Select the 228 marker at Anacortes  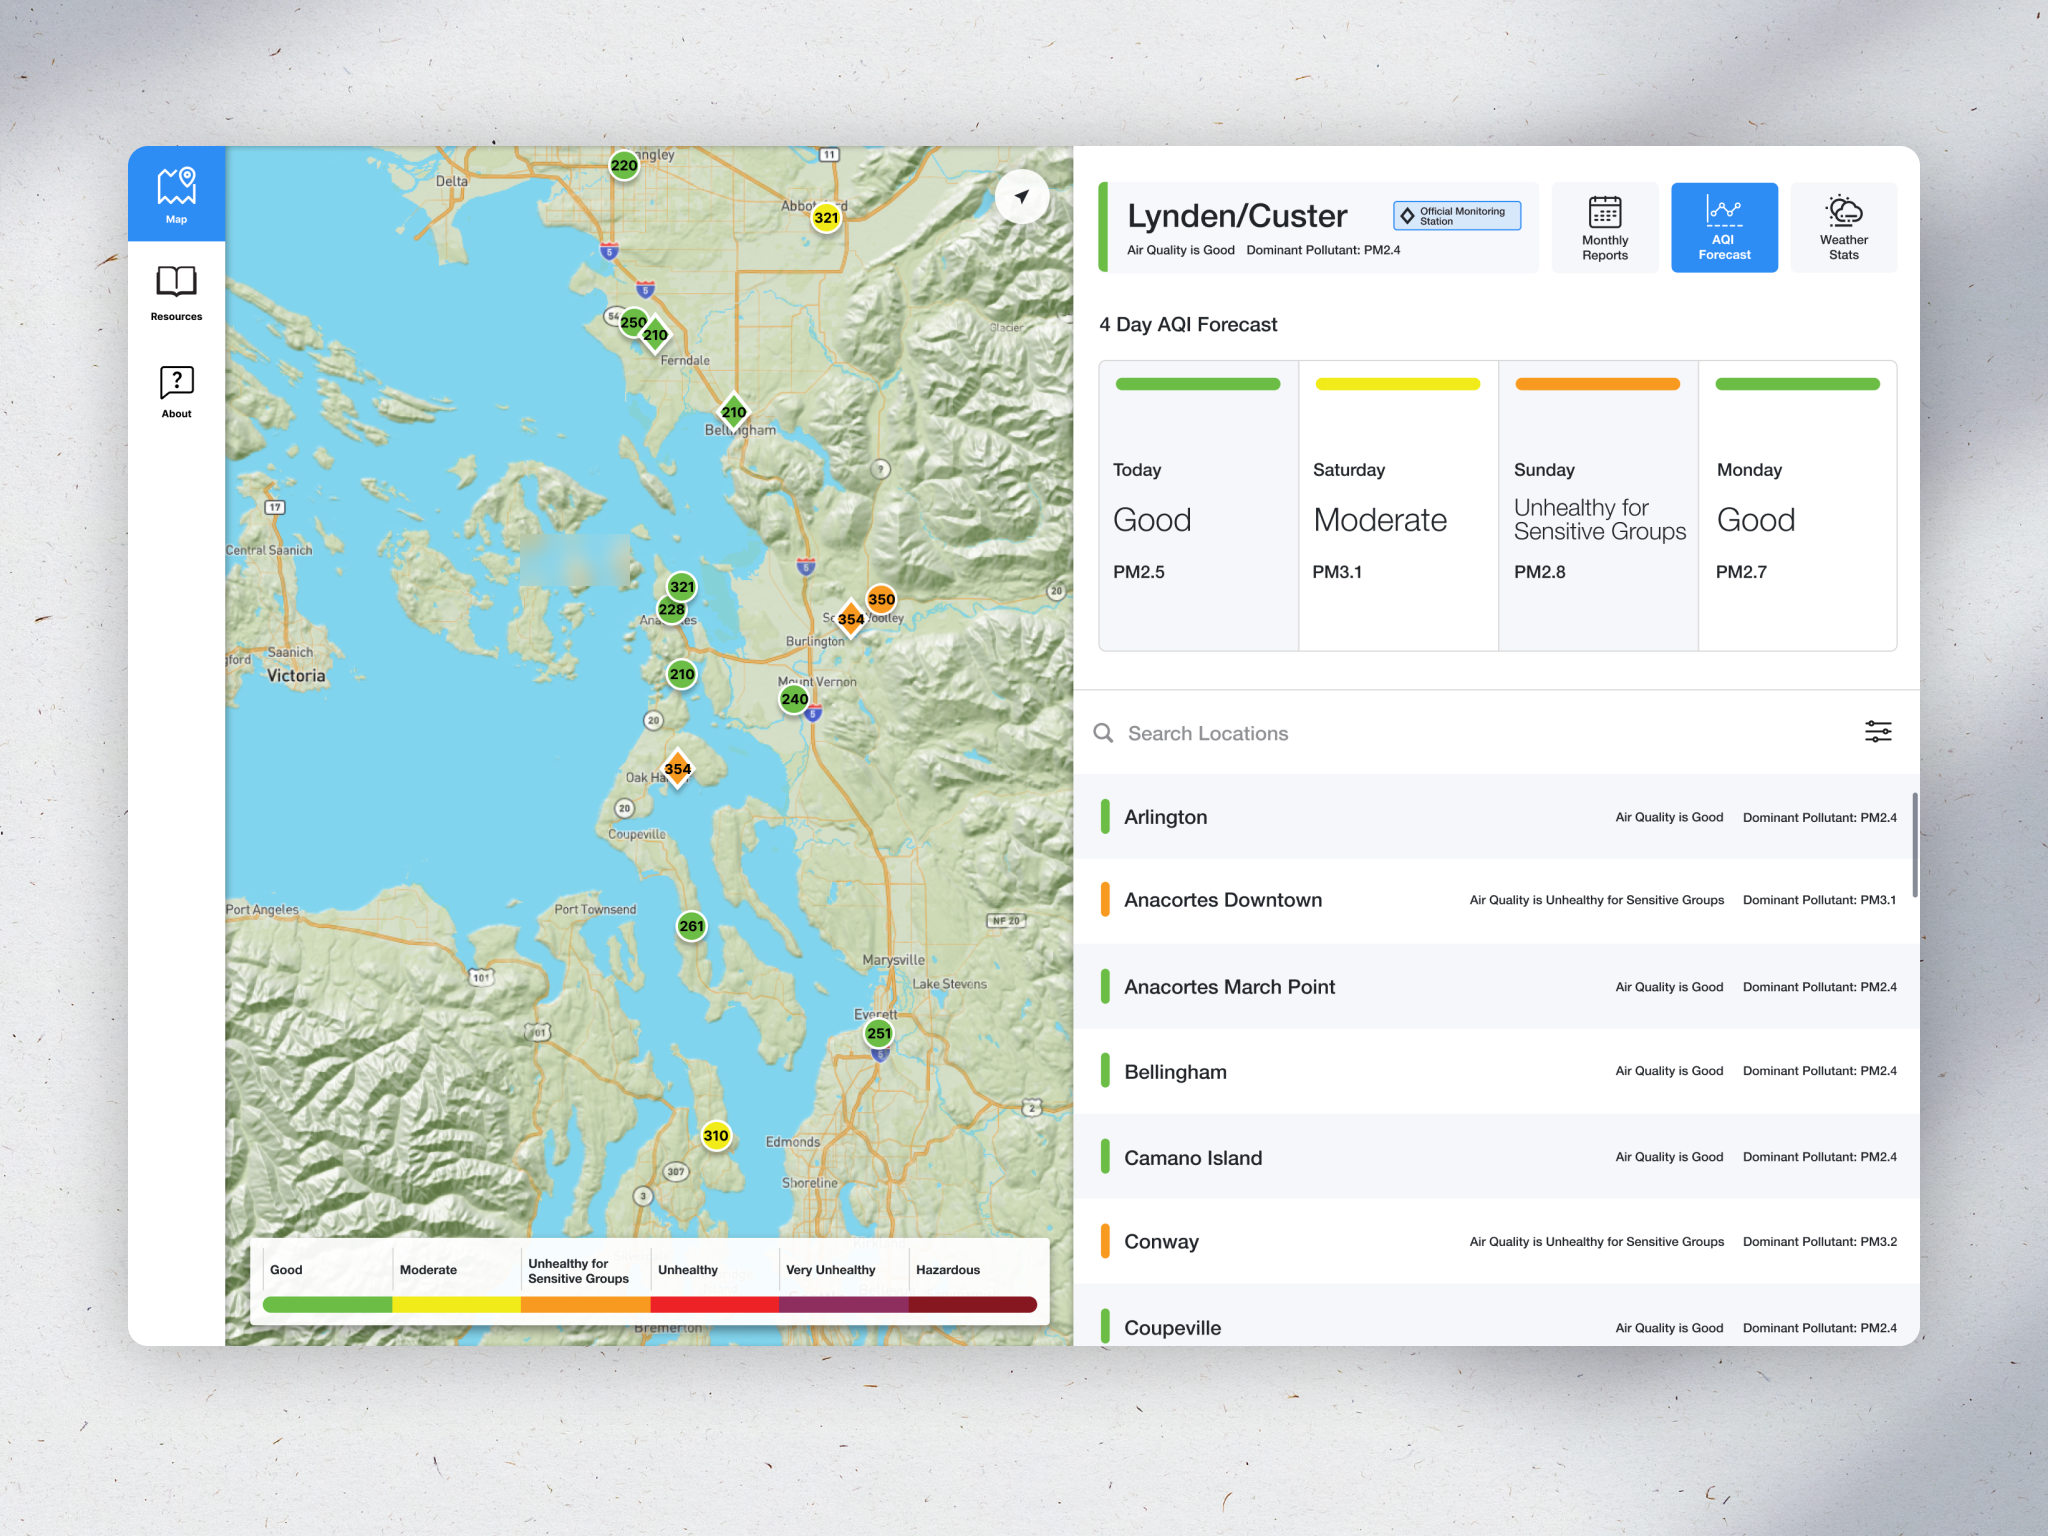[671, 609]
